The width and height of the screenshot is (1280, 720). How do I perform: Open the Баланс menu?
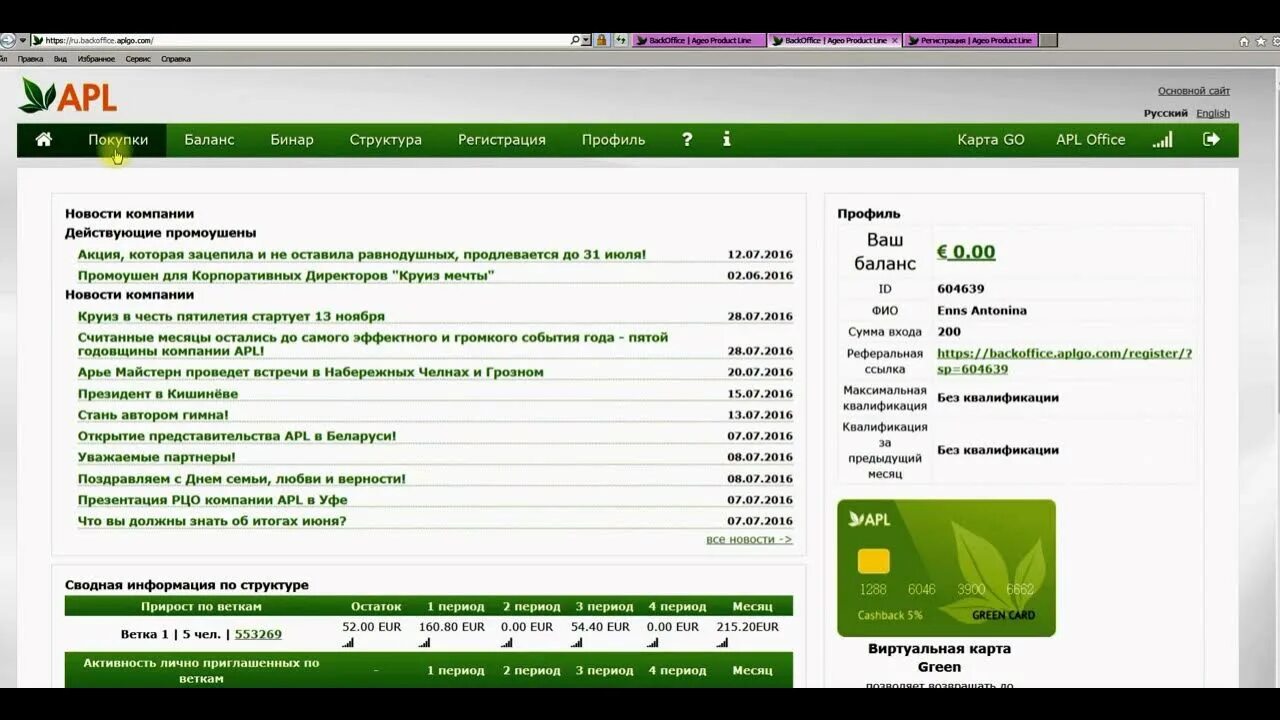coord(209,140)
